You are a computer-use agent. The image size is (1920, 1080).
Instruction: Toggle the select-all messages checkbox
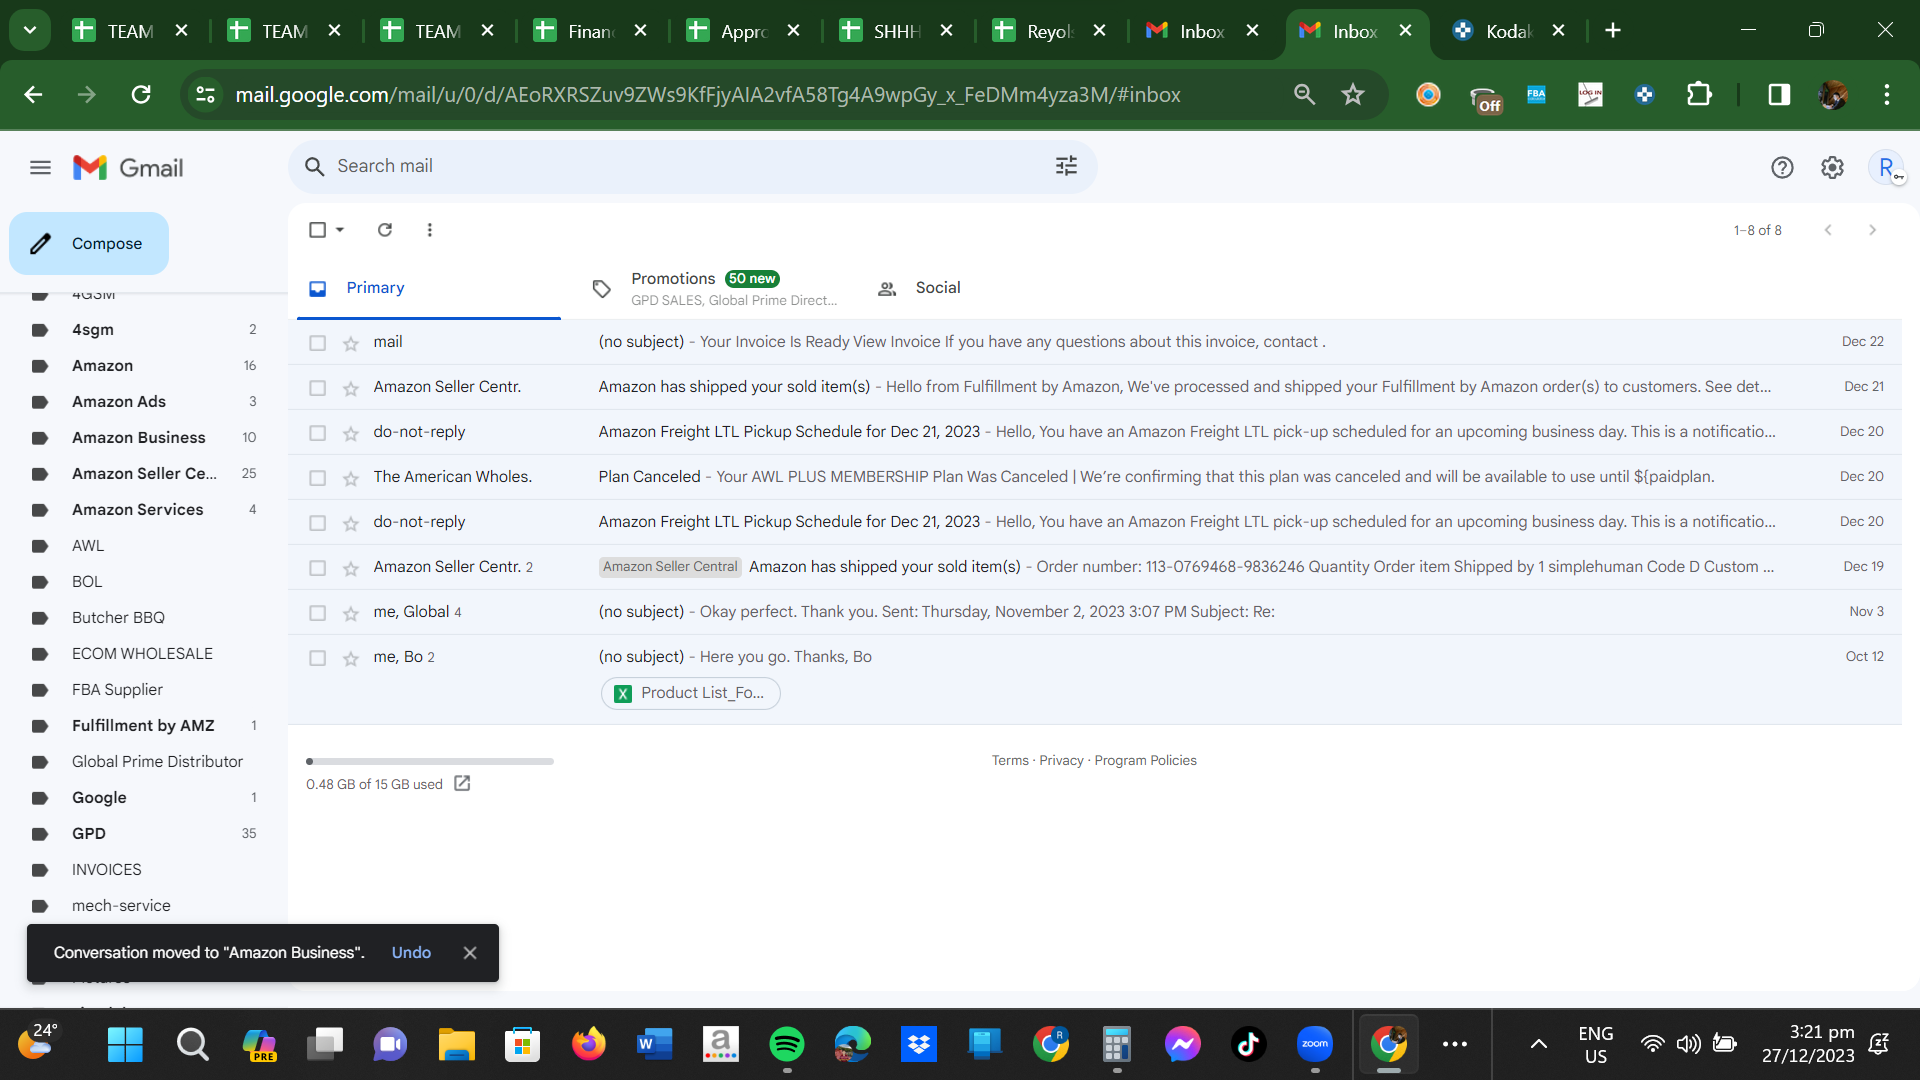pos(318,230)
